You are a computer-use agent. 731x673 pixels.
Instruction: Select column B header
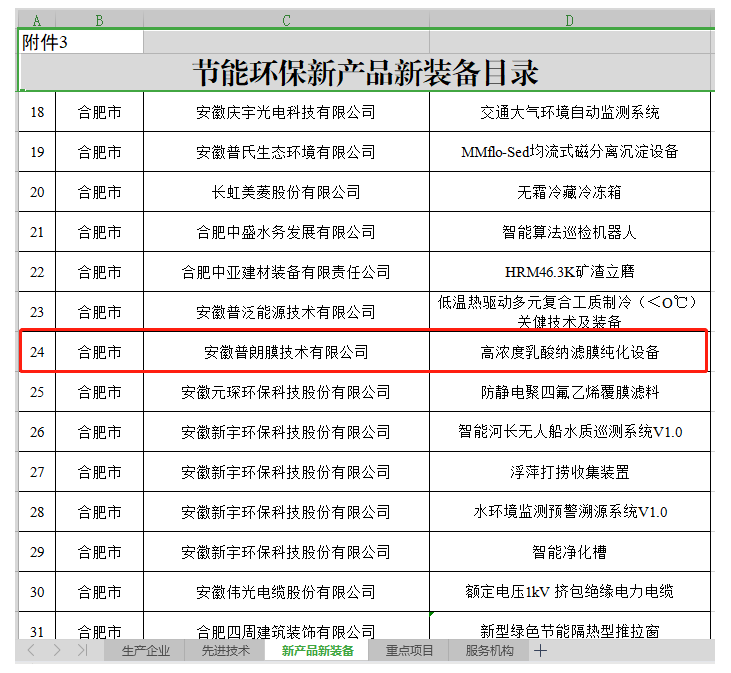(99, 21)
